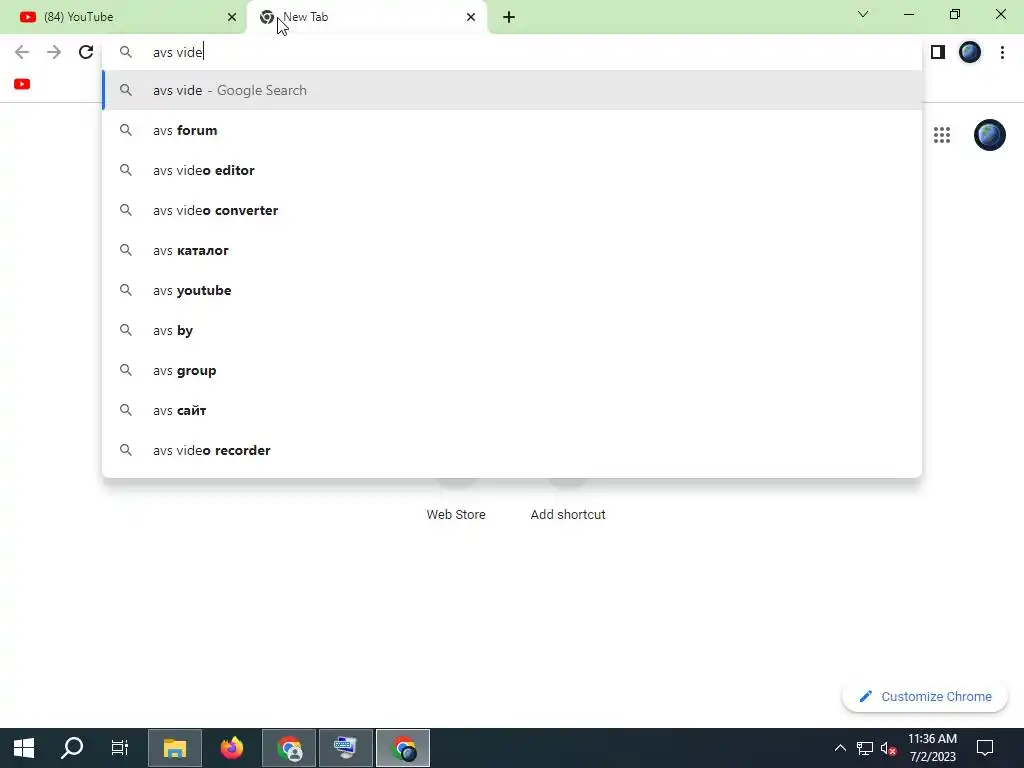This screenshot has width=1024, height=768.
Task: Click the address bar typed text
Action: coord(178,52)
